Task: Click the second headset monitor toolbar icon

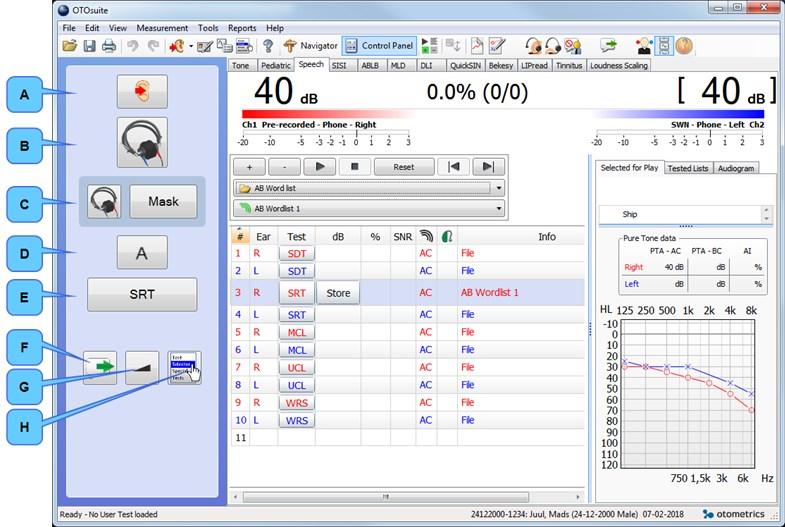Action: coord(553,46)
